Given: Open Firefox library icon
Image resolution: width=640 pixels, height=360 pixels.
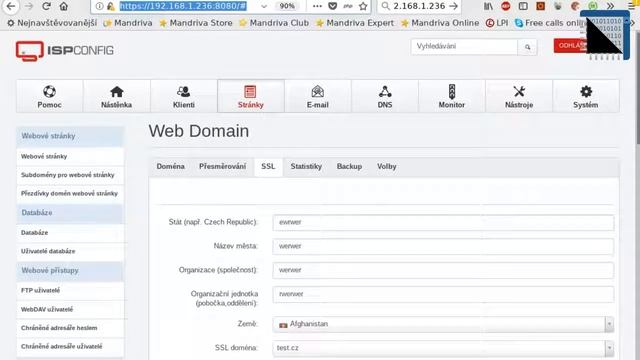Looking at the screenshot, I should tap(488, 6).
